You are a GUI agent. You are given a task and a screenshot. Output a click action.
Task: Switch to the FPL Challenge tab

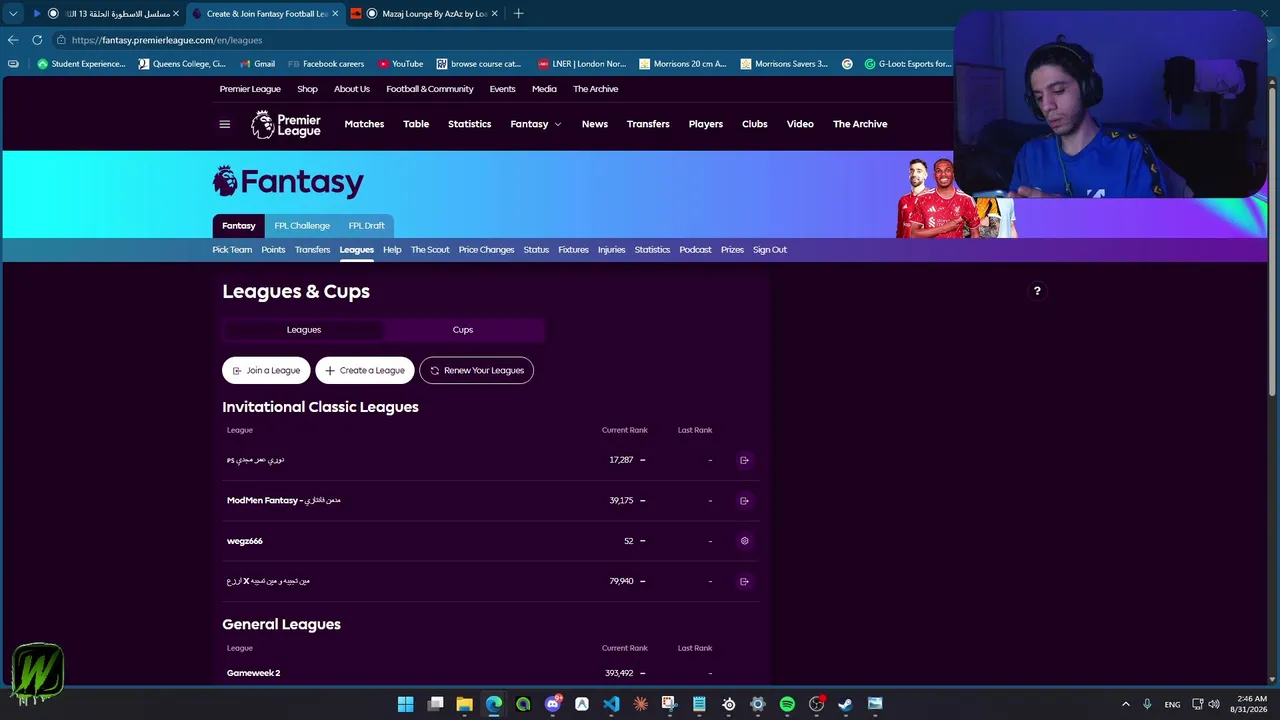(x=302, y=226)
